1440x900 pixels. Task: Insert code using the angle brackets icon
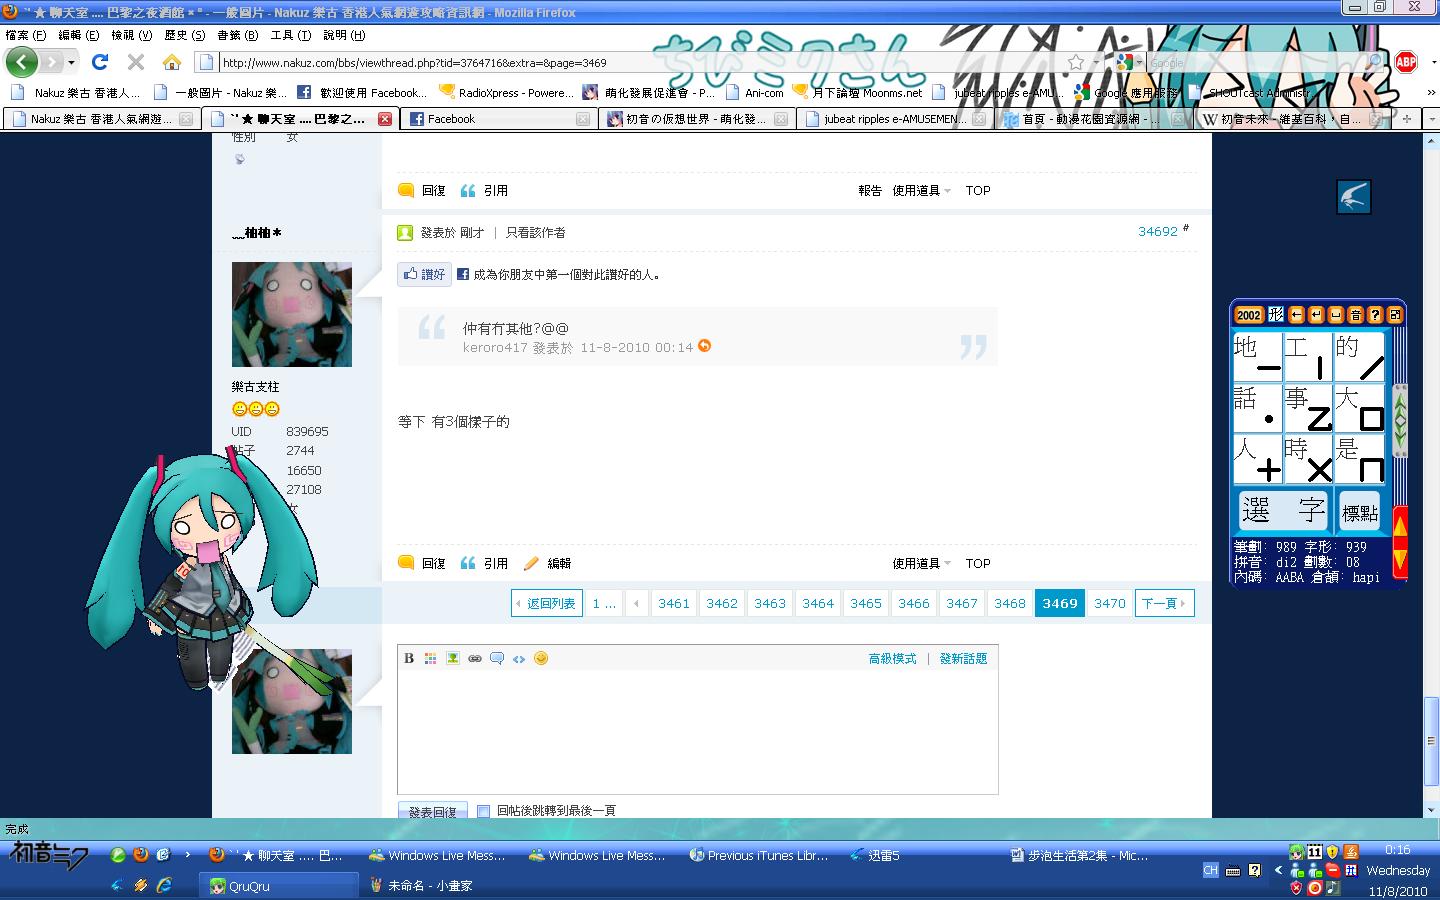click(519, 658)
